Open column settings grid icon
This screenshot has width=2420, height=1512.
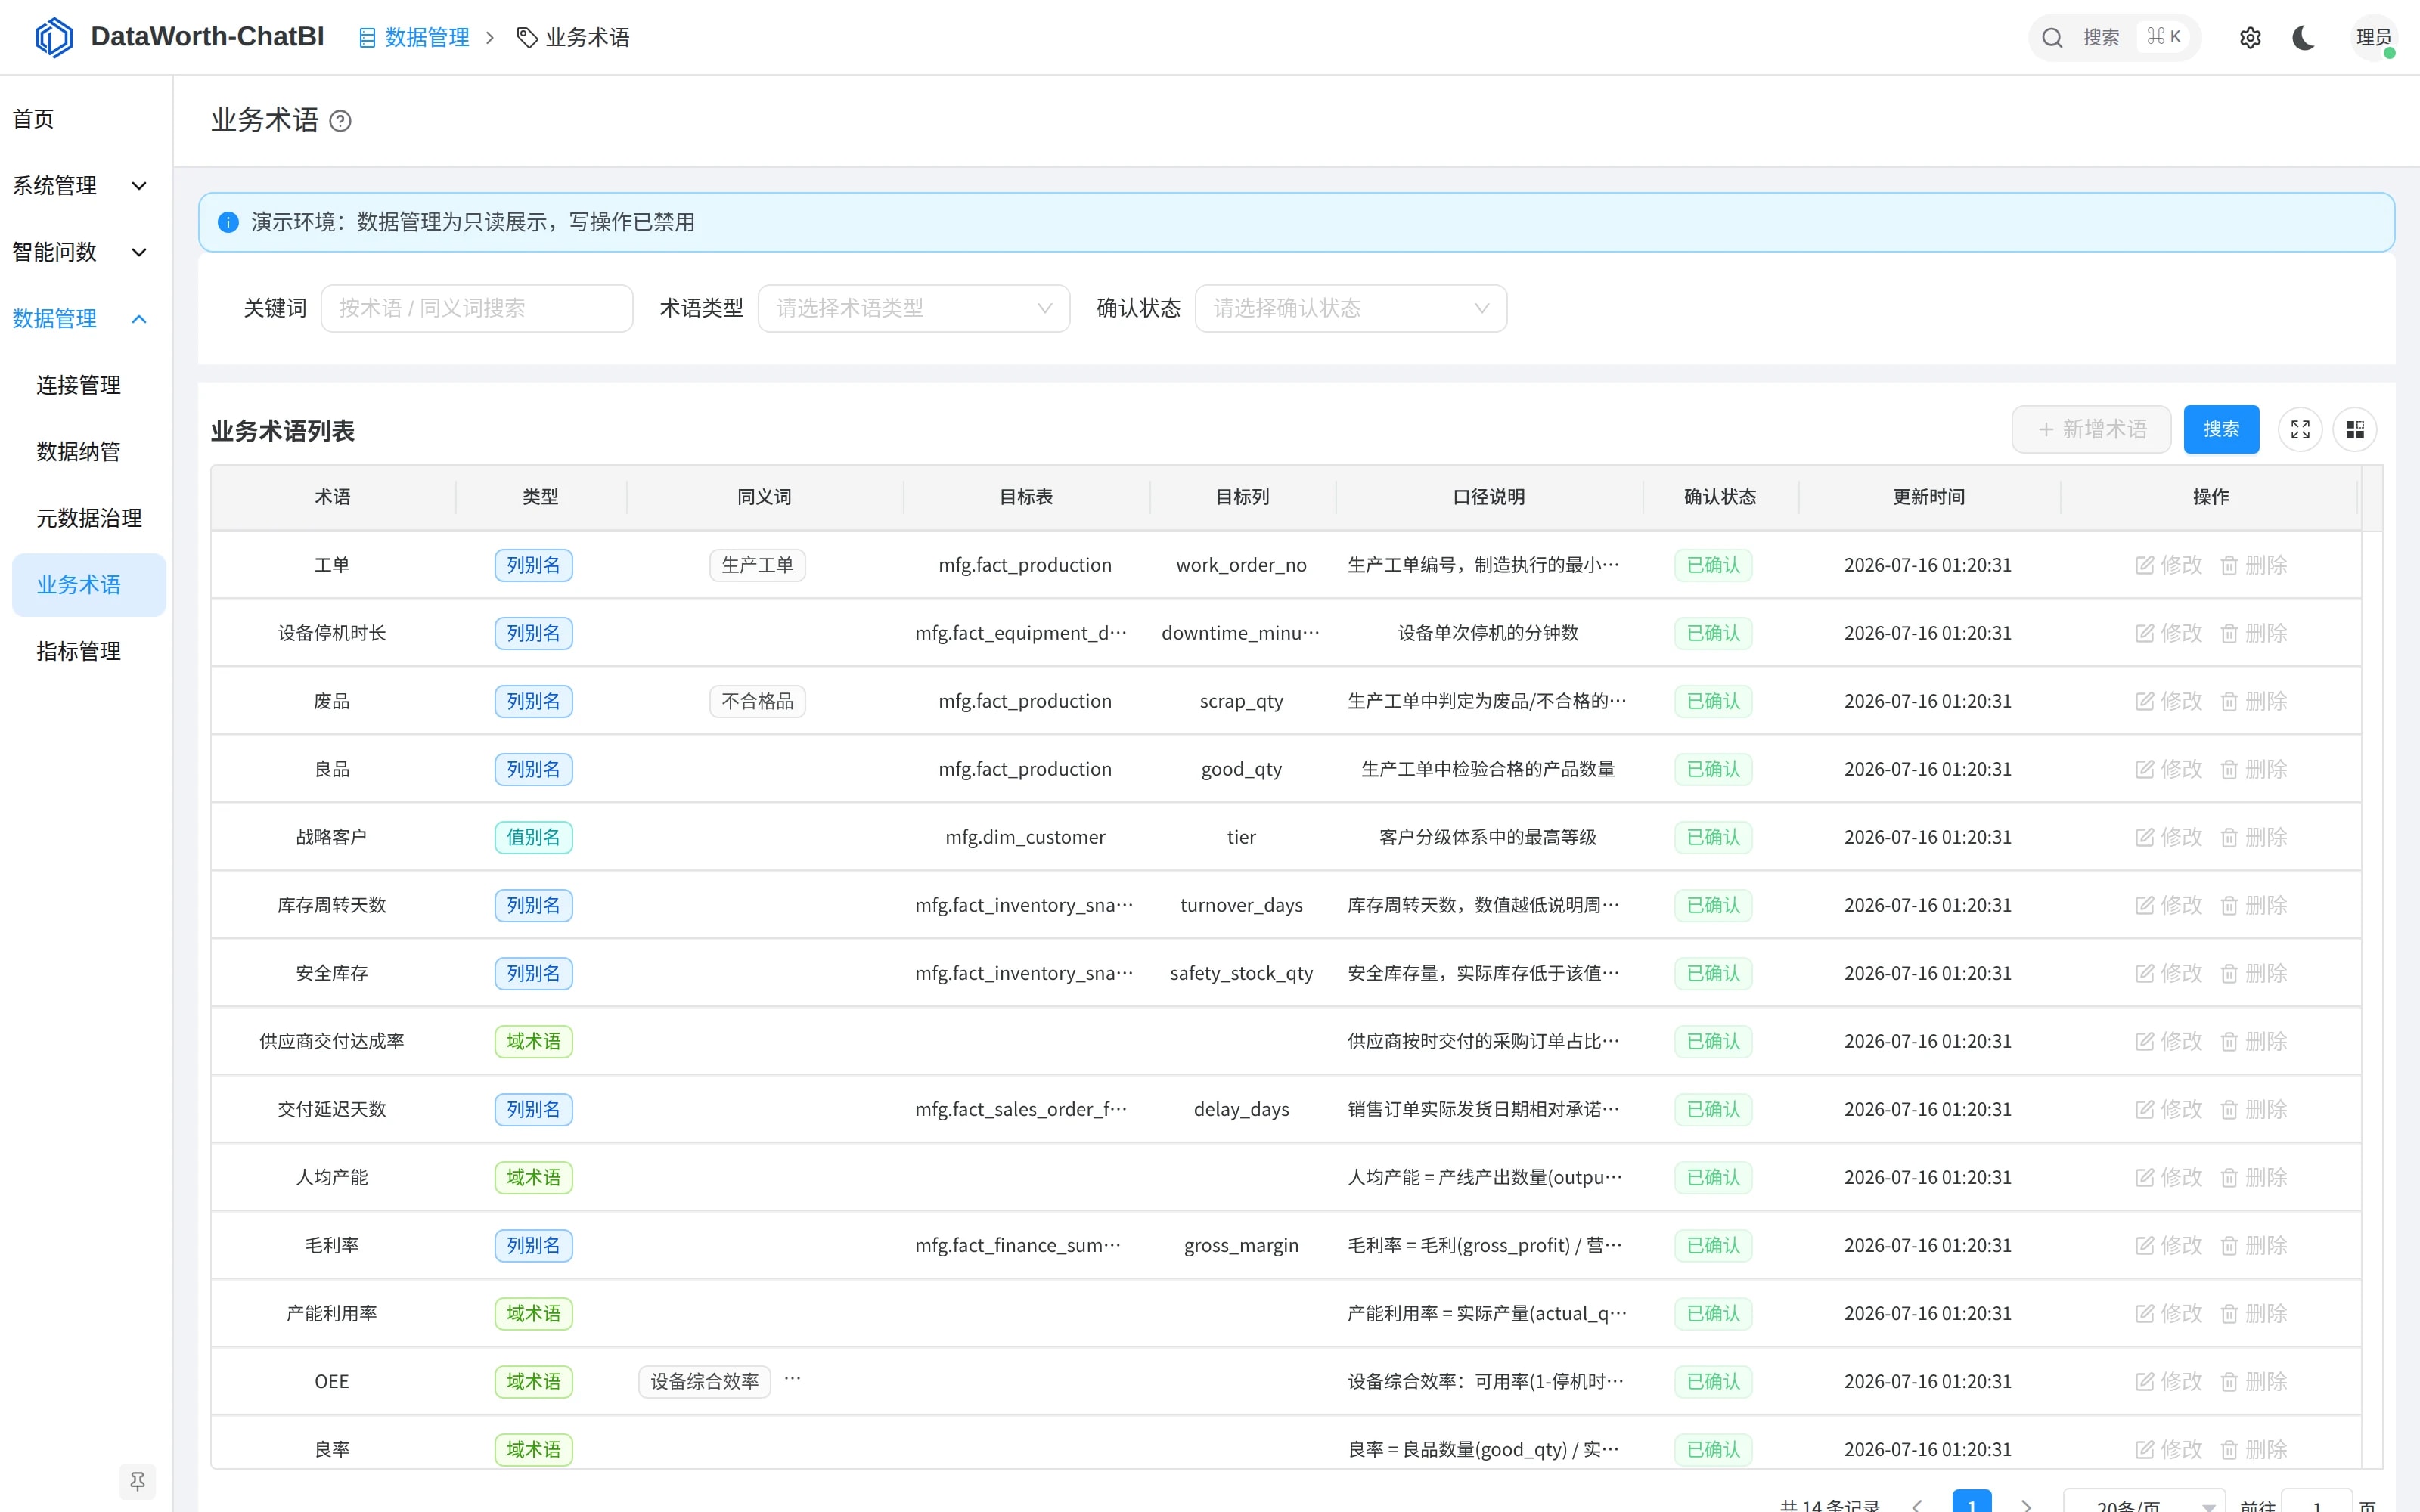(x=2355, y=429)
